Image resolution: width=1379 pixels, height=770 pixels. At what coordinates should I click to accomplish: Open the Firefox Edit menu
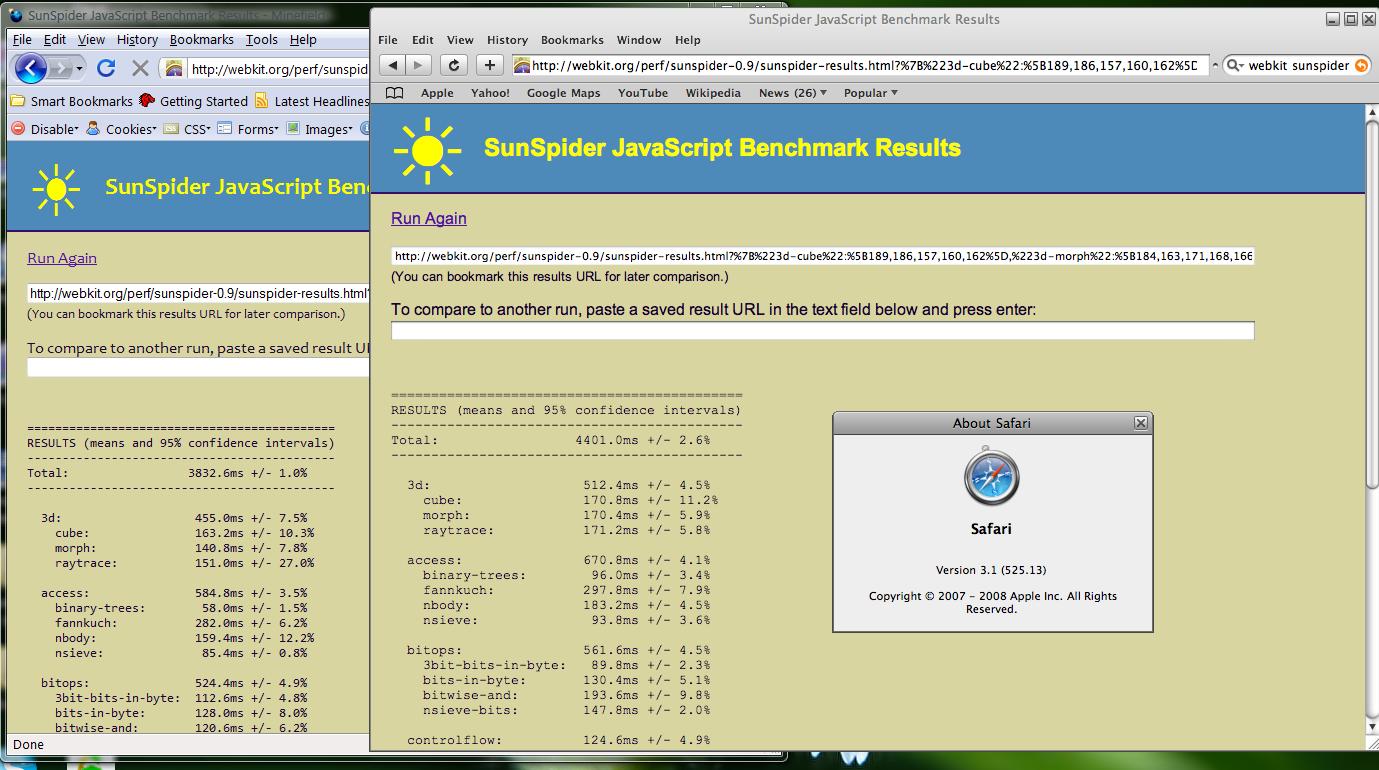pos(55,40)
